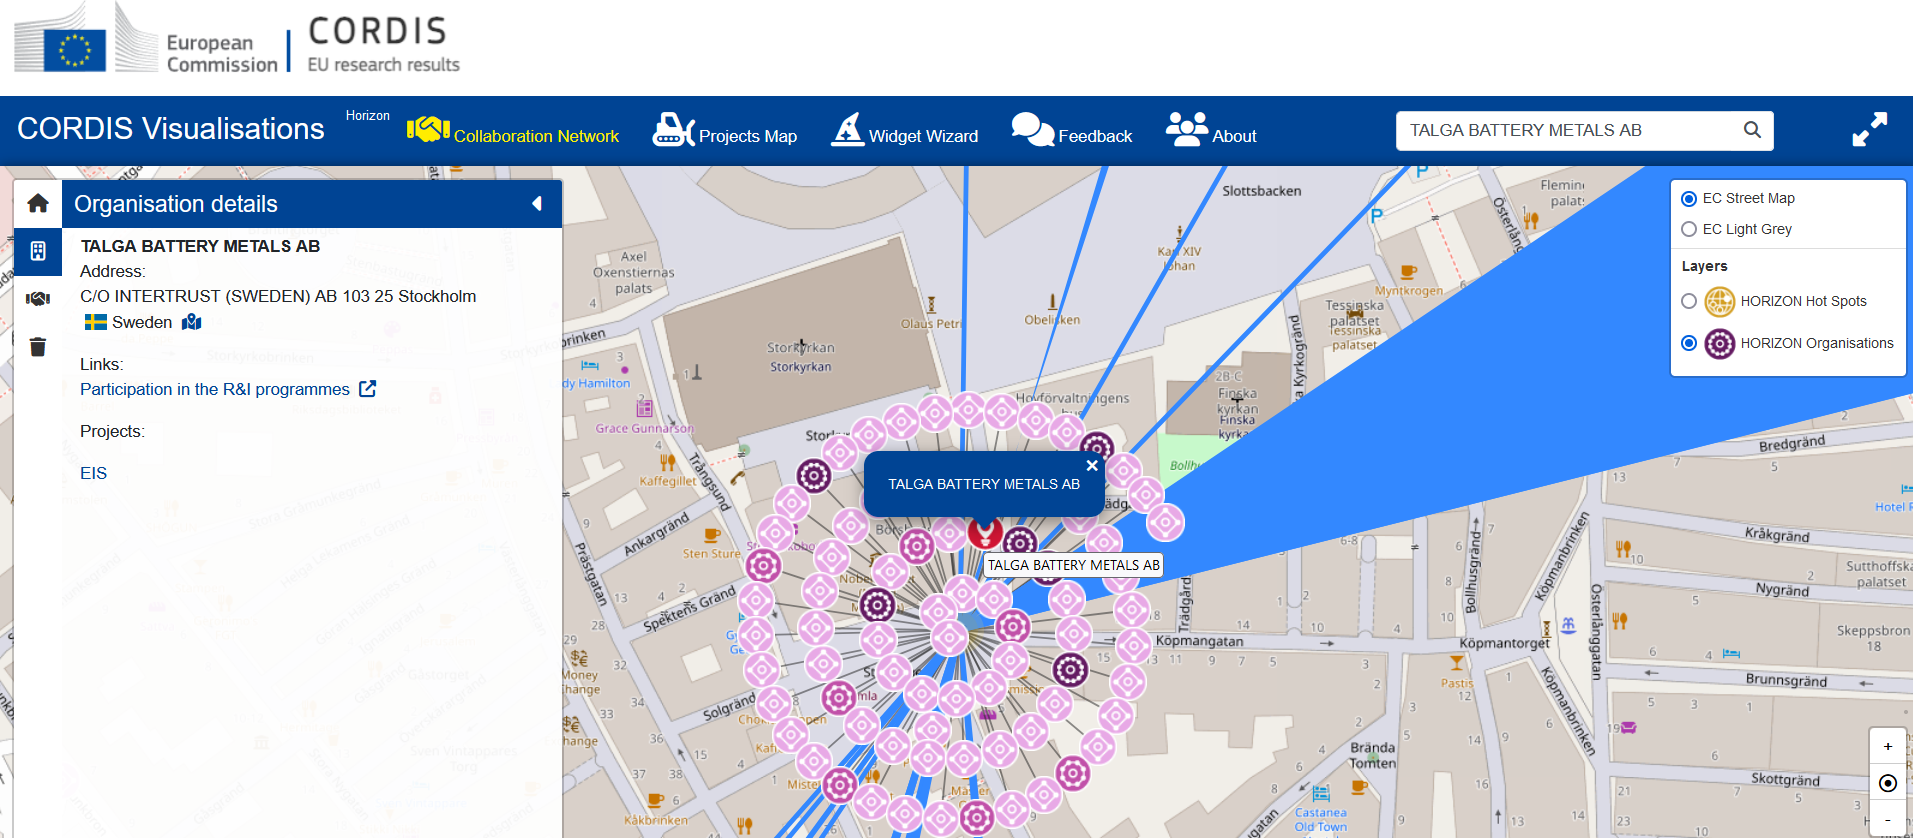Click the CORDIS EU research results logo
The width and height of the screenshot is (1913, 838).
tap(383, 44)
